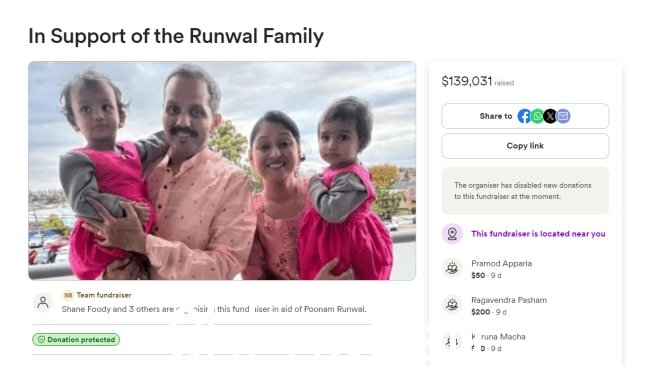
Task: Click Pramod Apparla's donor avatar icon
Action: (x=452, y=268)
